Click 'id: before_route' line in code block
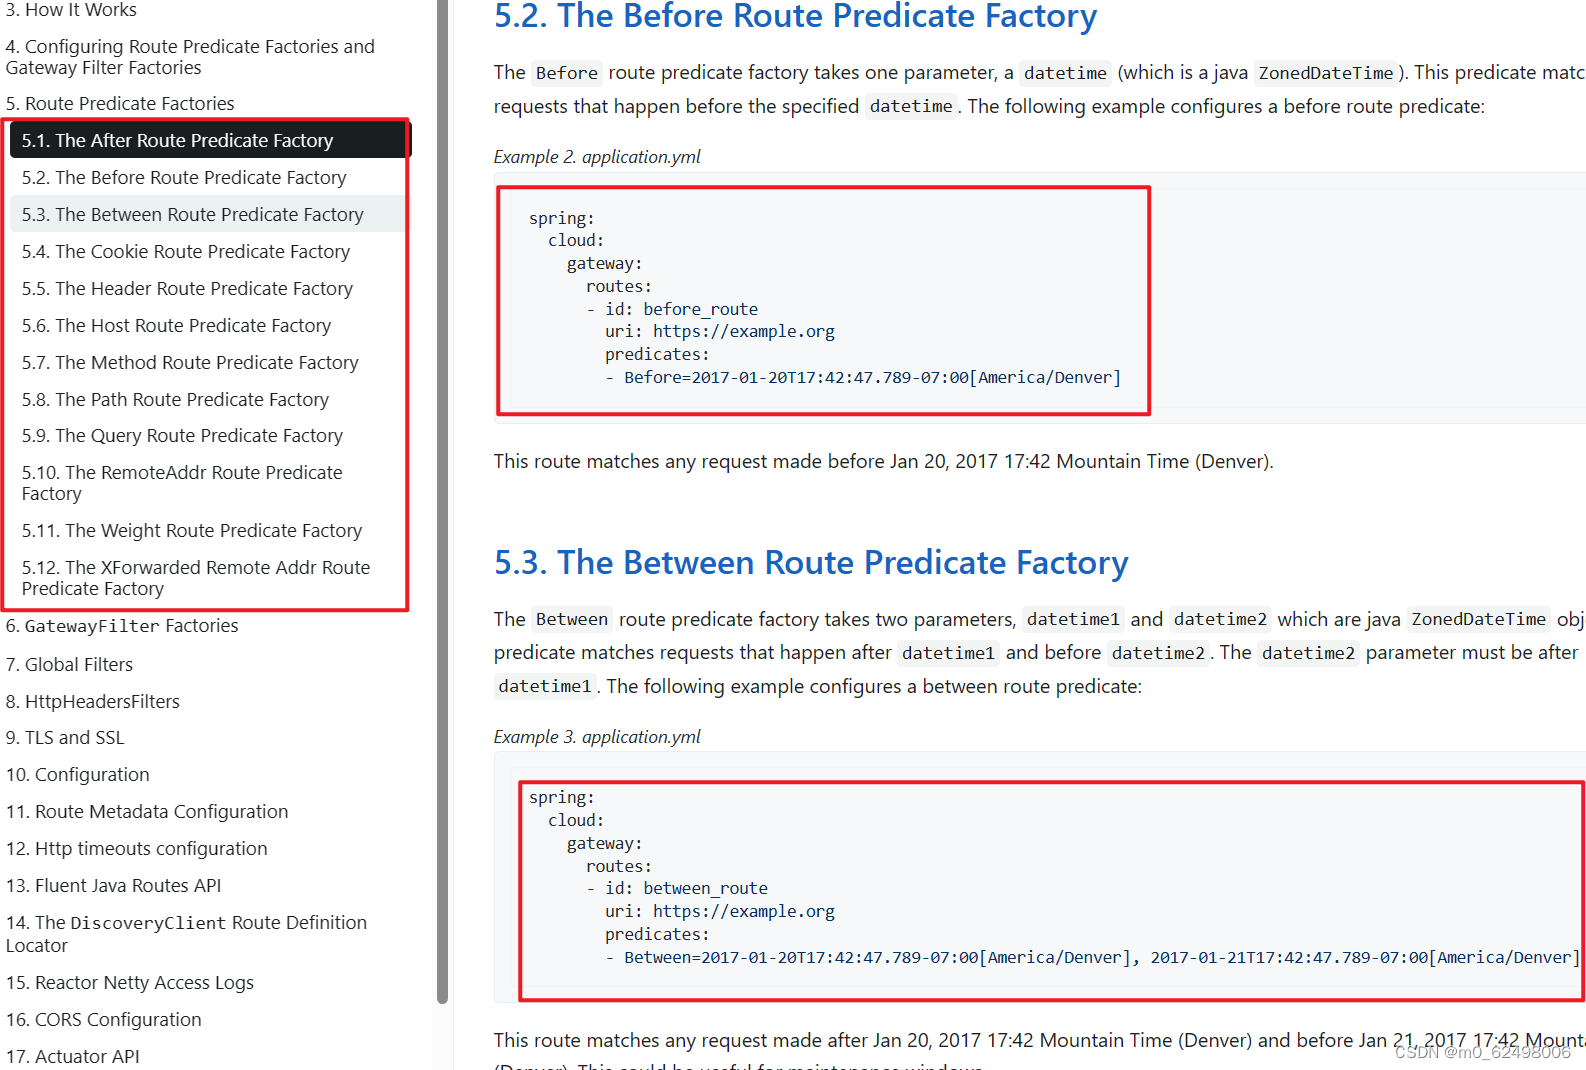1586x1070 pixels. coord(682,309)
